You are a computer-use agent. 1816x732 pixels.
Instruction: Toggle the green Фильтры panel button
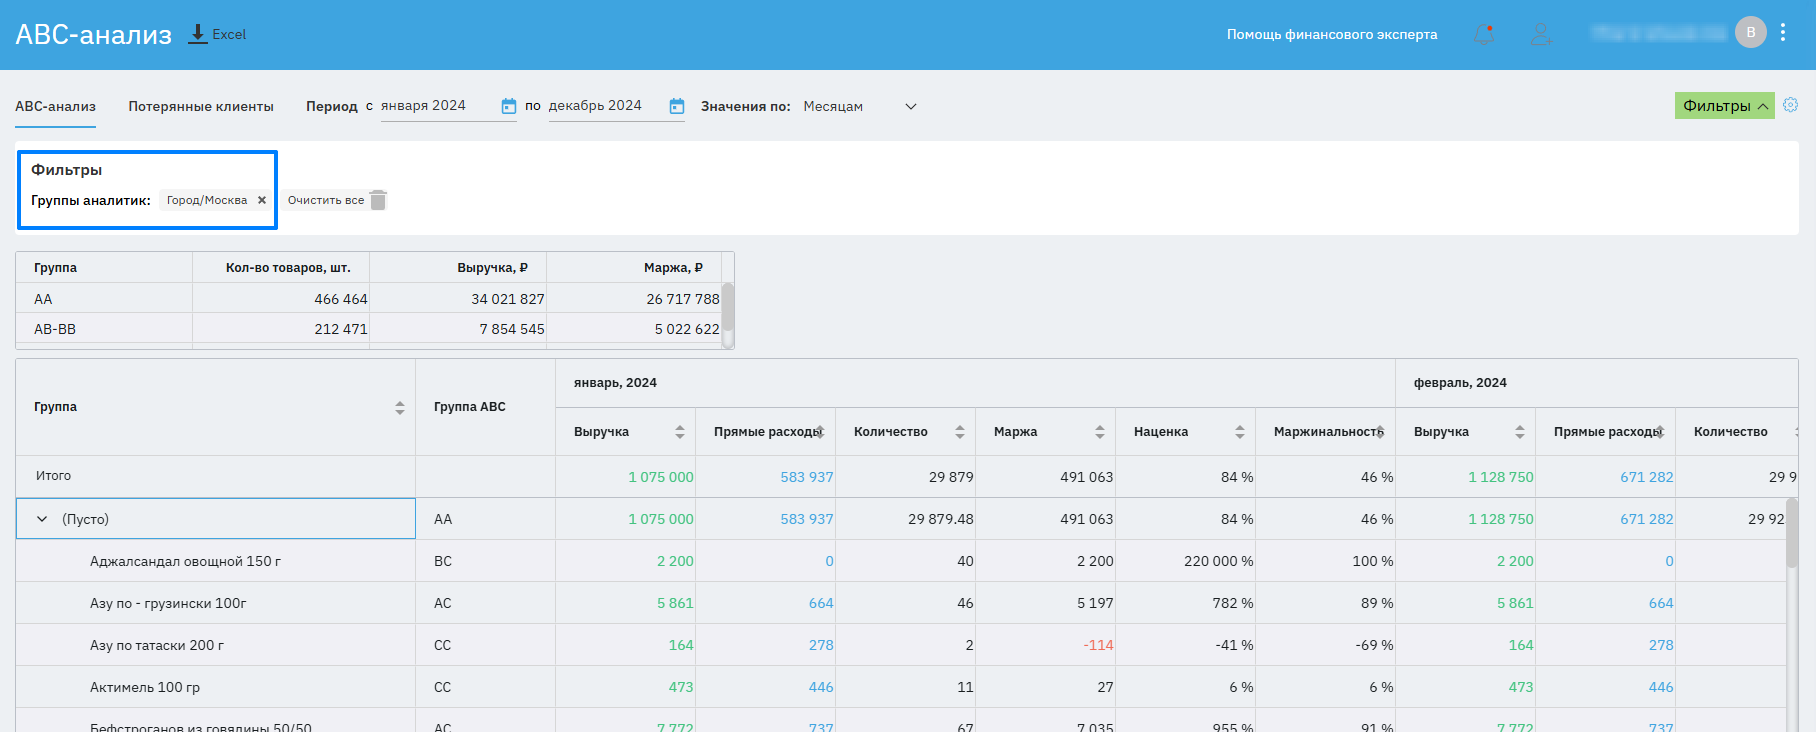1724,106
